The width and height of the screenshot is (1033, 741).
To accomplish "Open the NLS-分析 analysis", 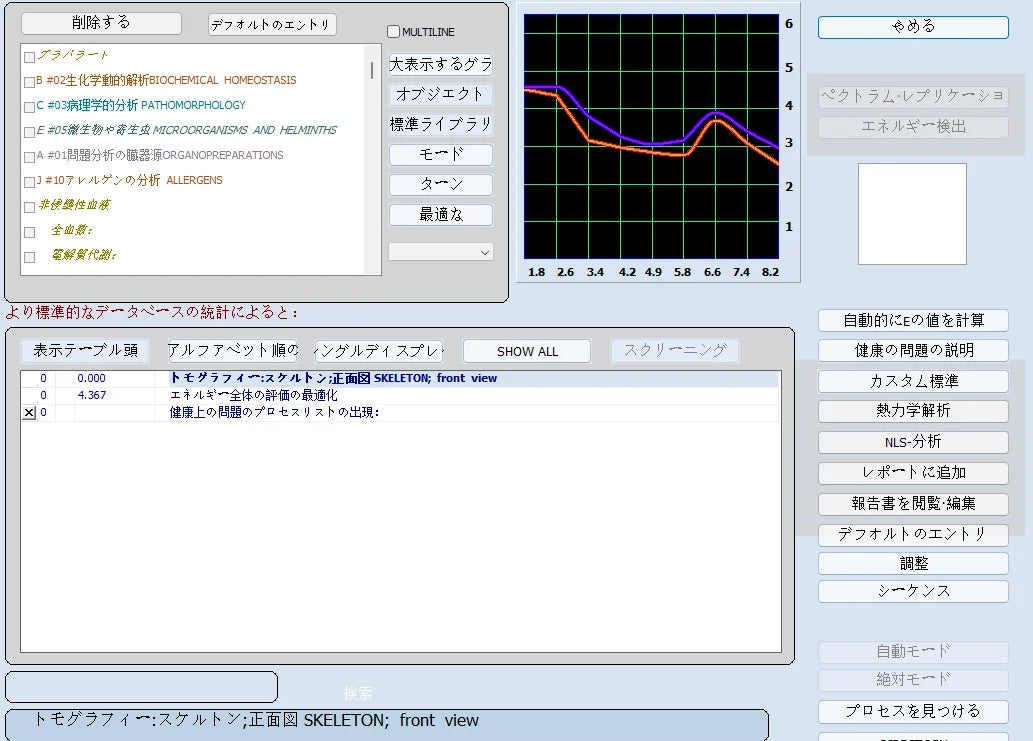I will (912, 442).
